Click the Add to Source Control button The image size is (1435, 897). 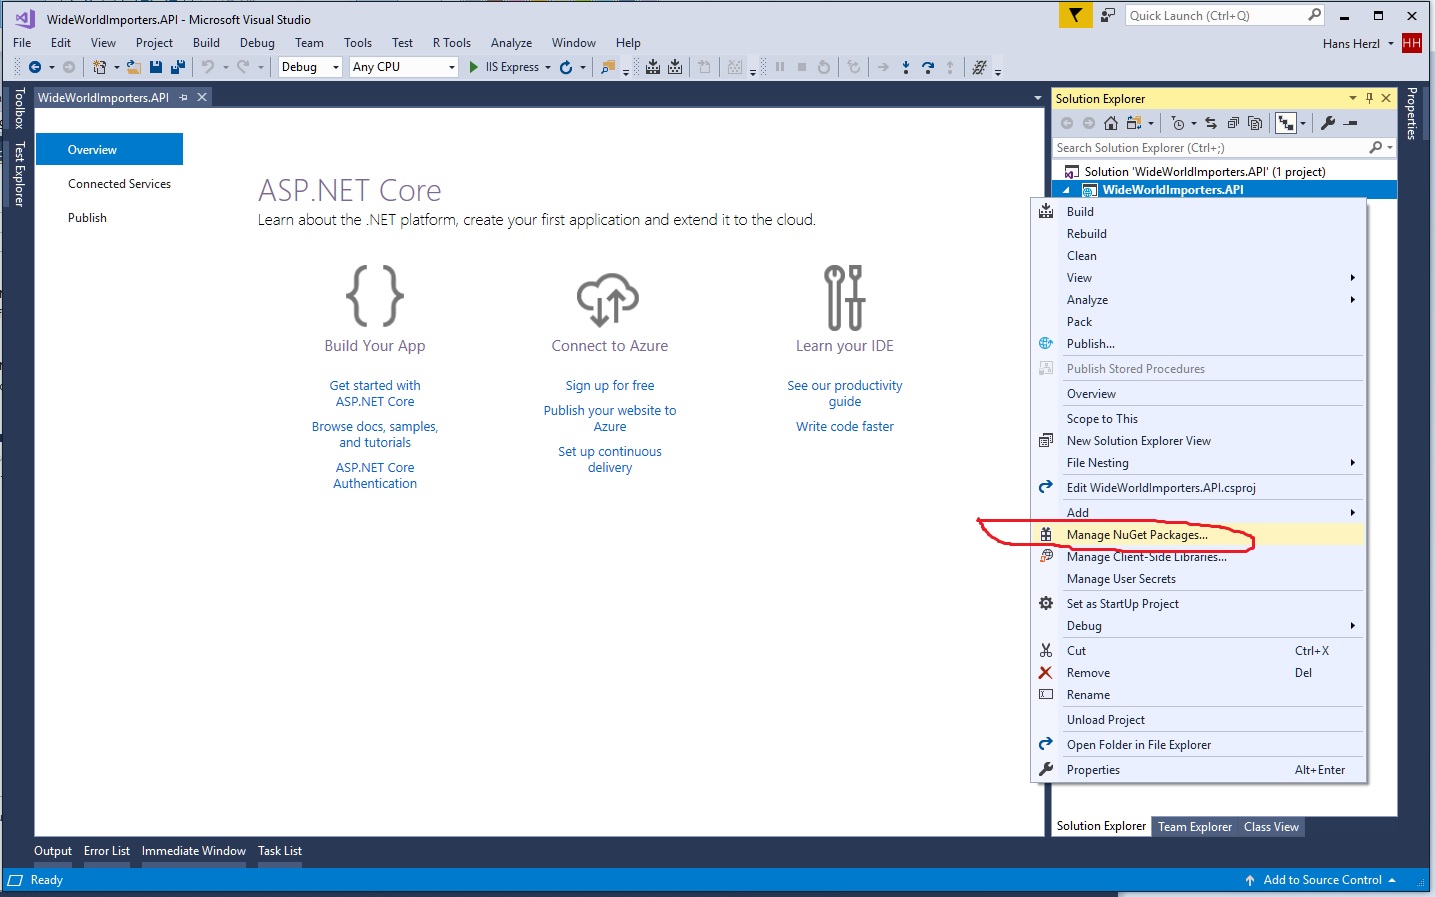pos(1322,880)
